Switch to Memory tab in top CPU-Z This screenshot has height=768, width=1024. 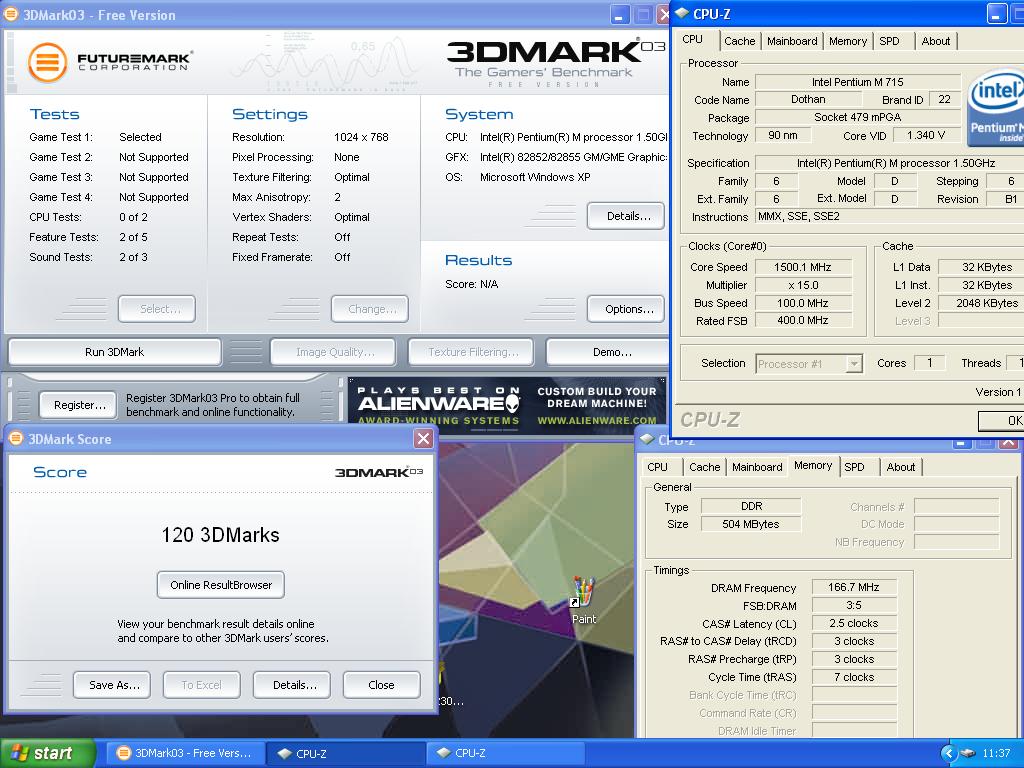848,41
